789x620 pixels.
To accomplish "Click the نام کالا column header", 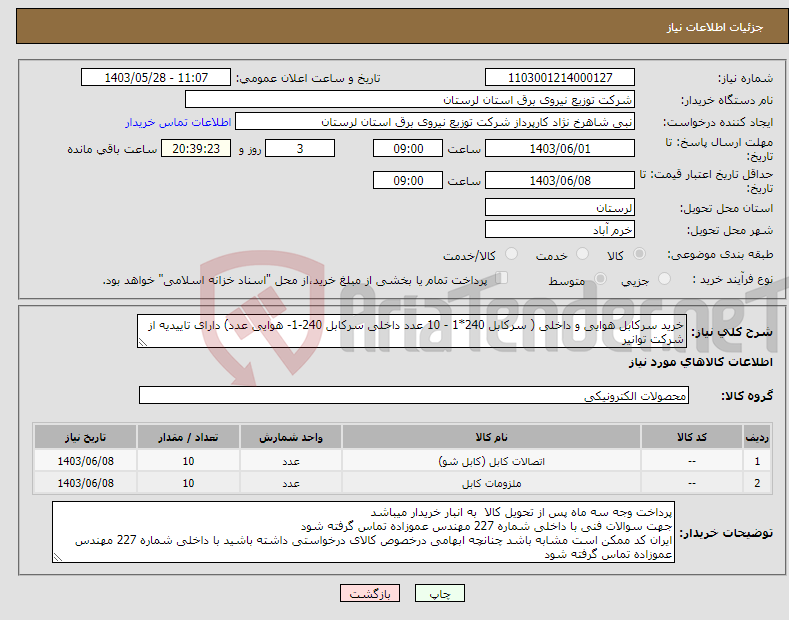I will [491, 437].
